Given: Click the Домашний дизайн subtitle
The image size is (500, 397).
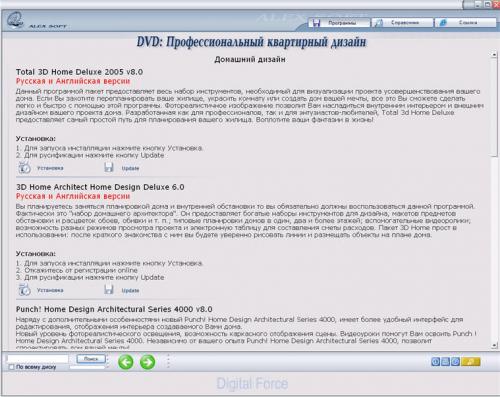Looking at the screenshot, I should 250,60.
